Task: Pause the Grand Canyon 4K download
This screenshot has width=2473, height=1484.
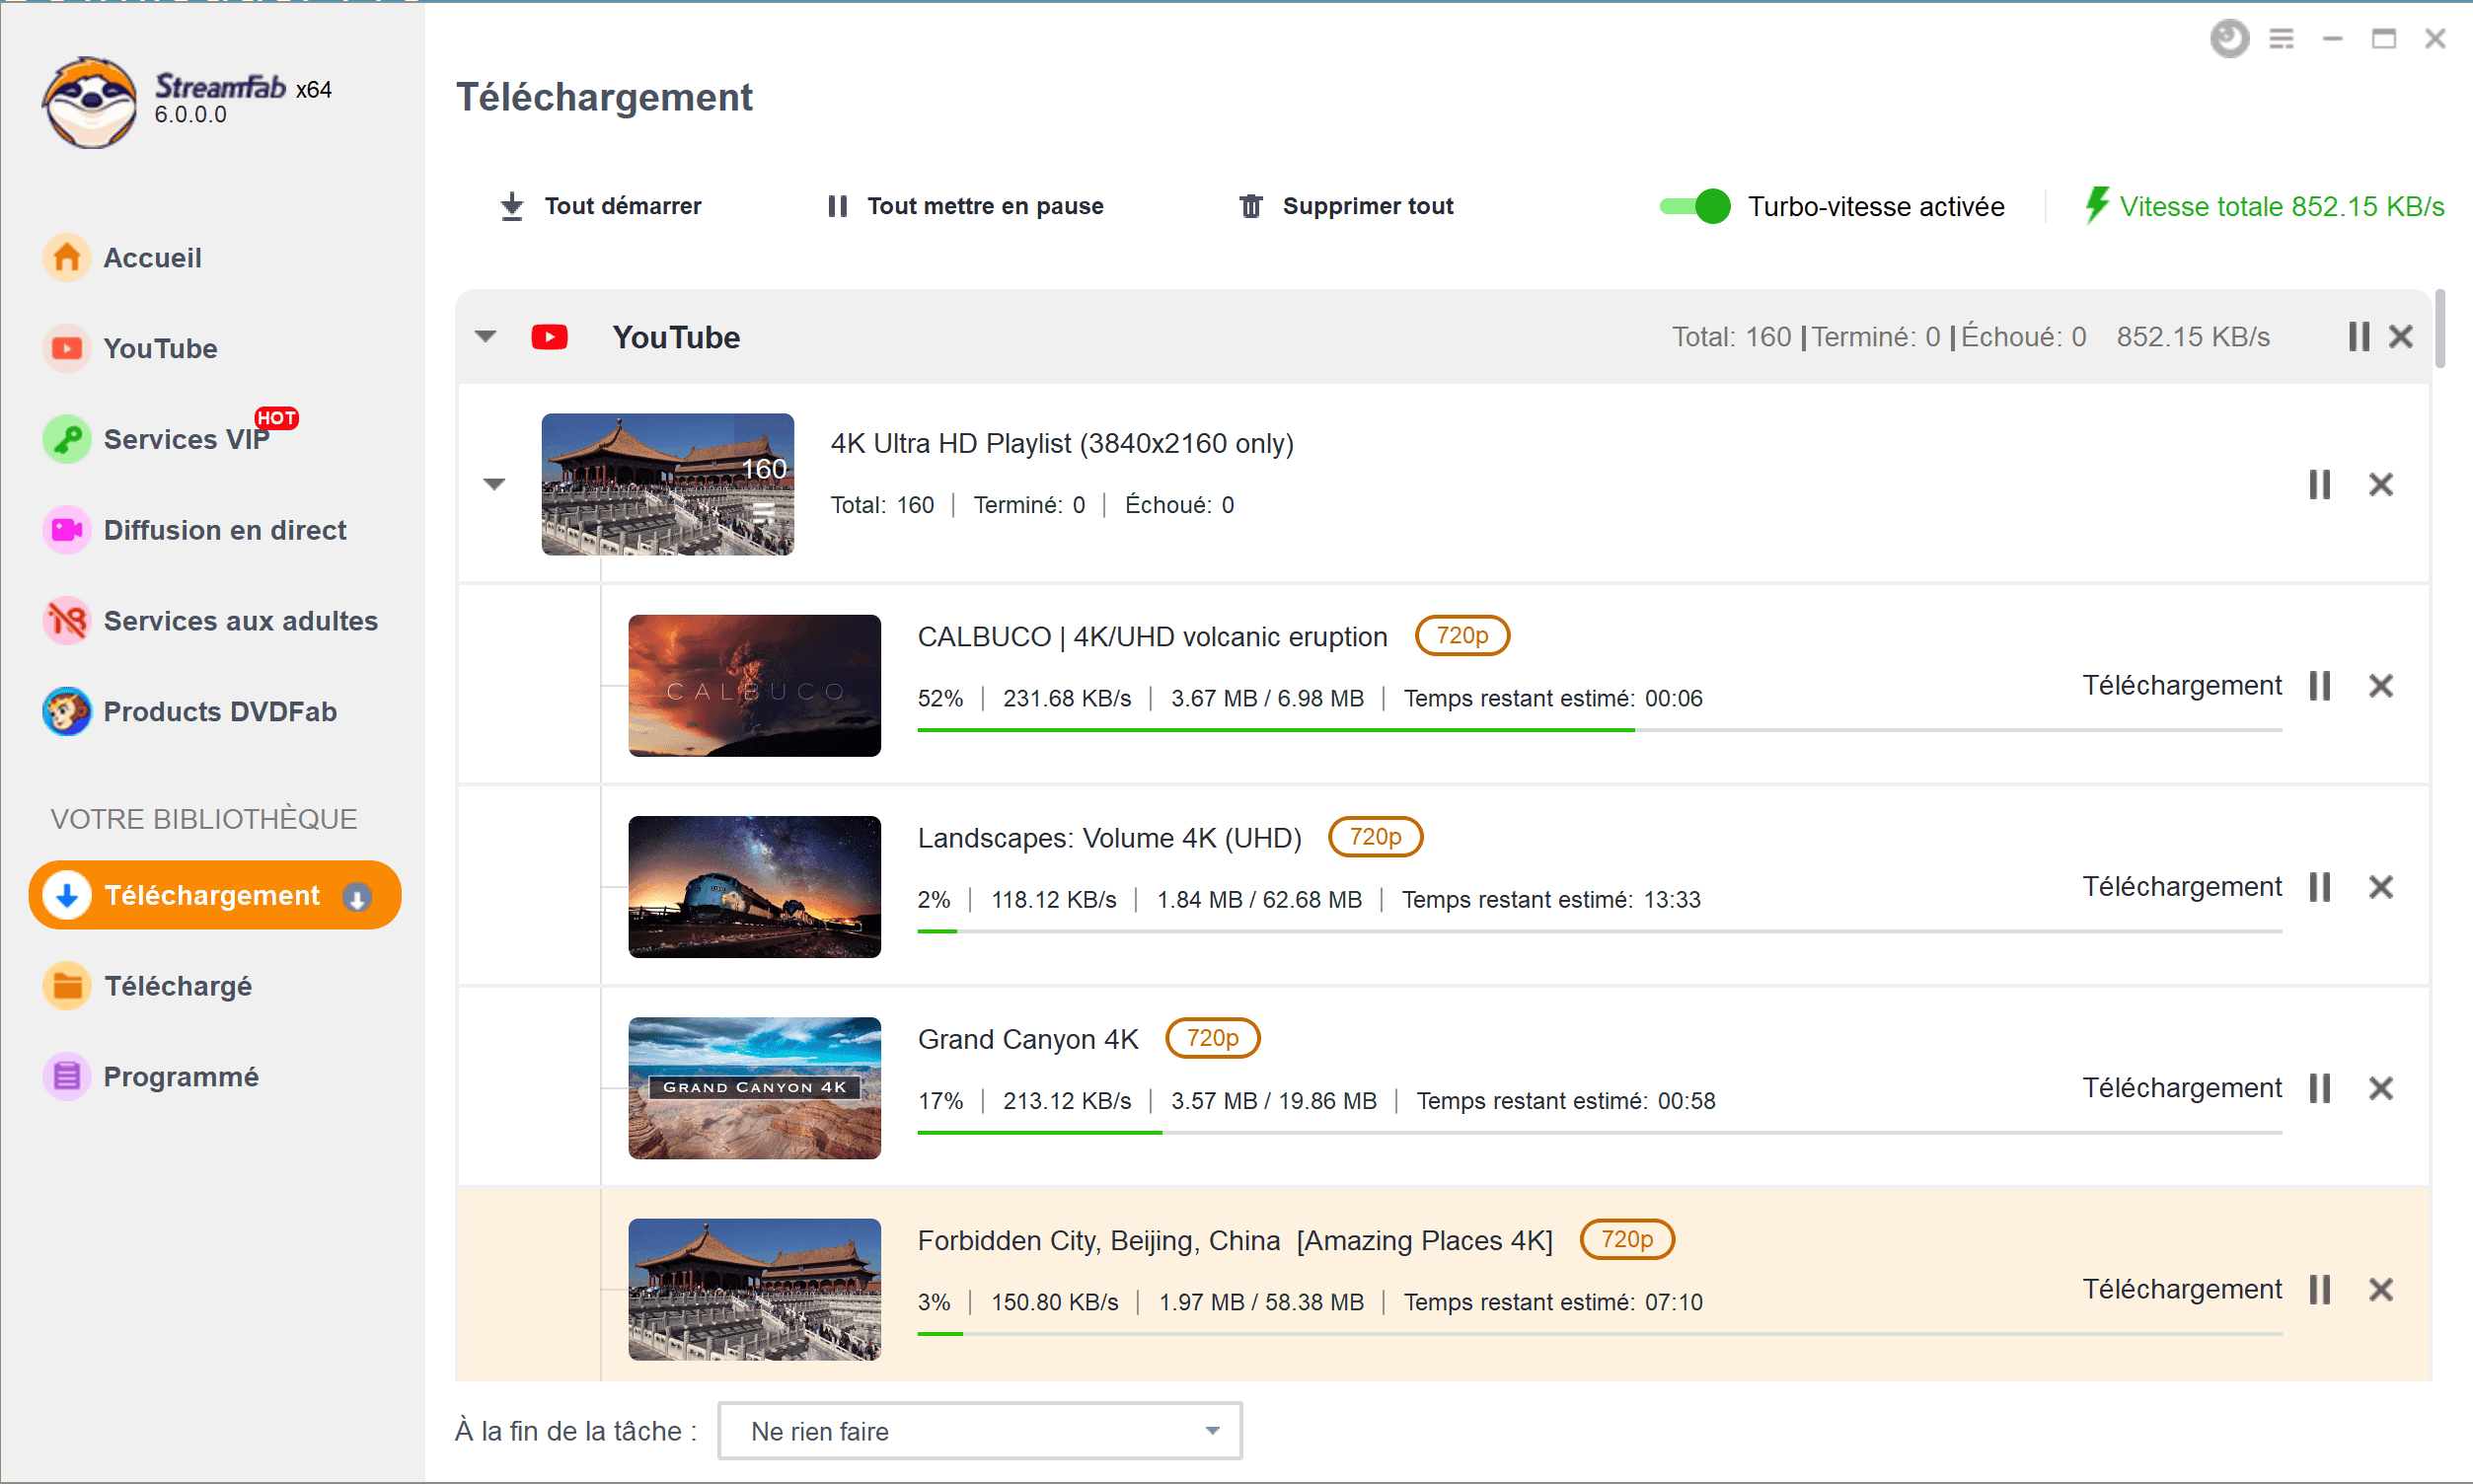Action: point(2321,1088)
